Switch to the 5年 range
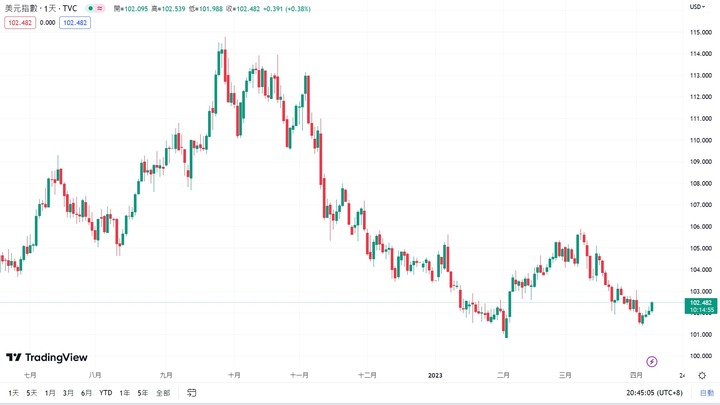This screenshot has height=405, width=720. coord(143,393)
